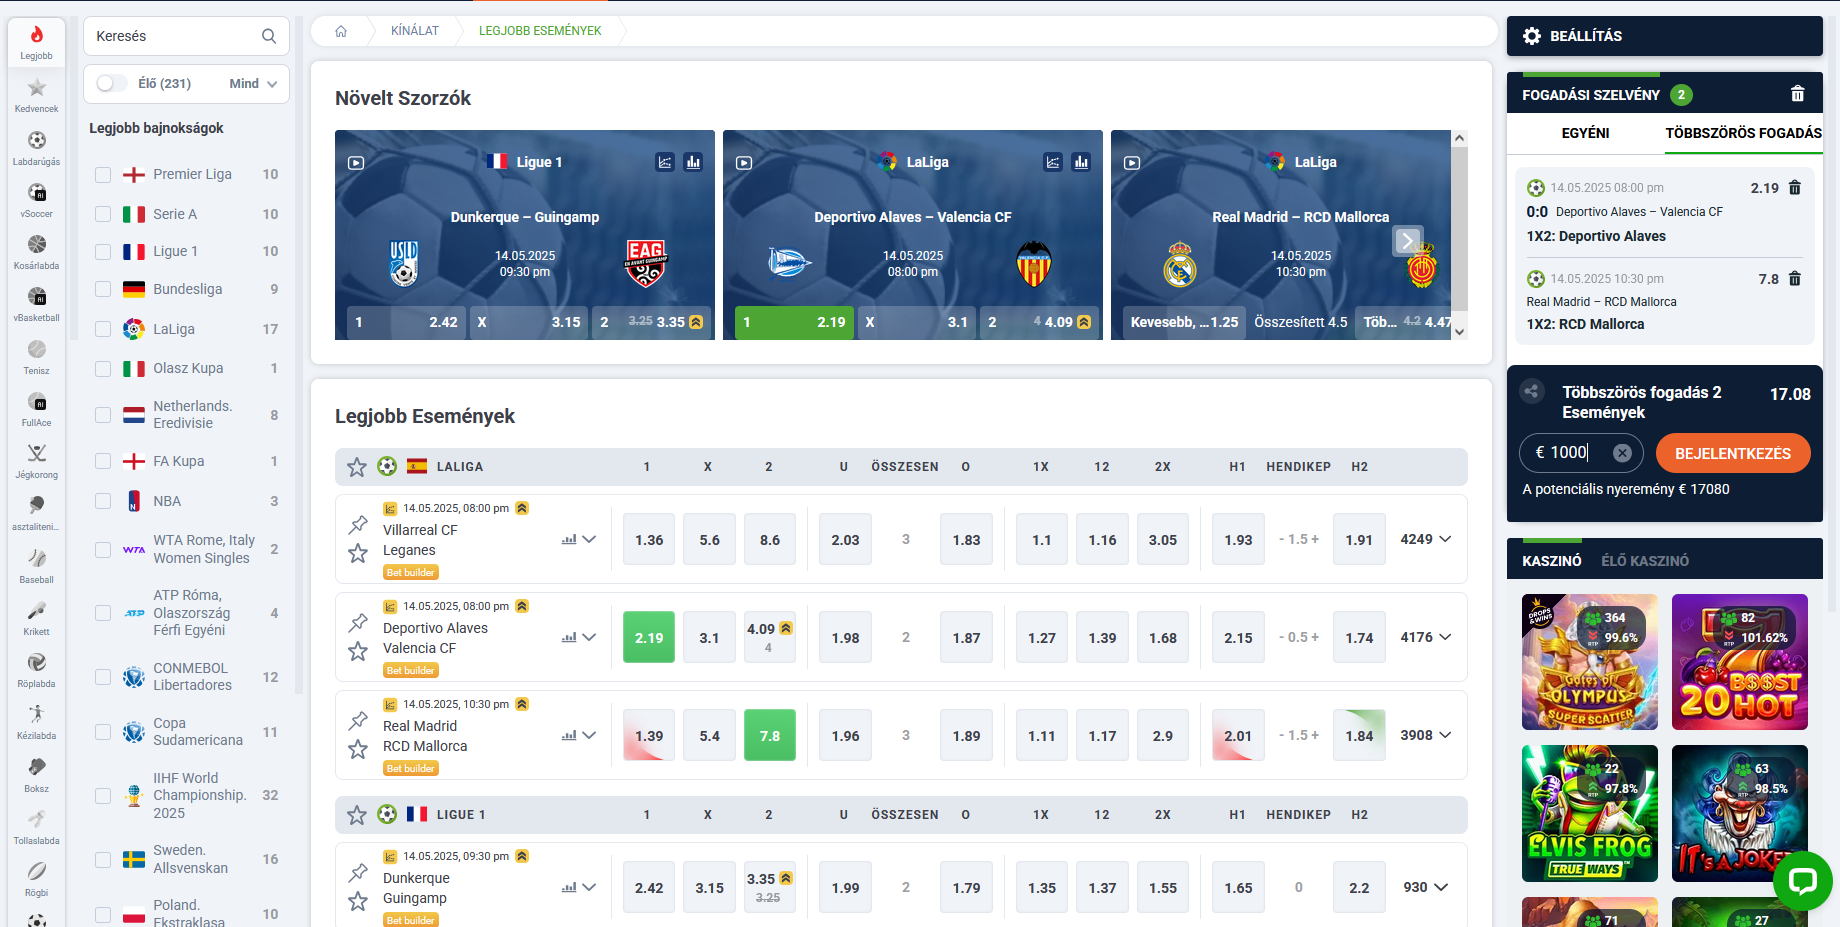Tick the Bundesliga checkbox
The width and height of the screenshot is (1840, 927).
103,289
